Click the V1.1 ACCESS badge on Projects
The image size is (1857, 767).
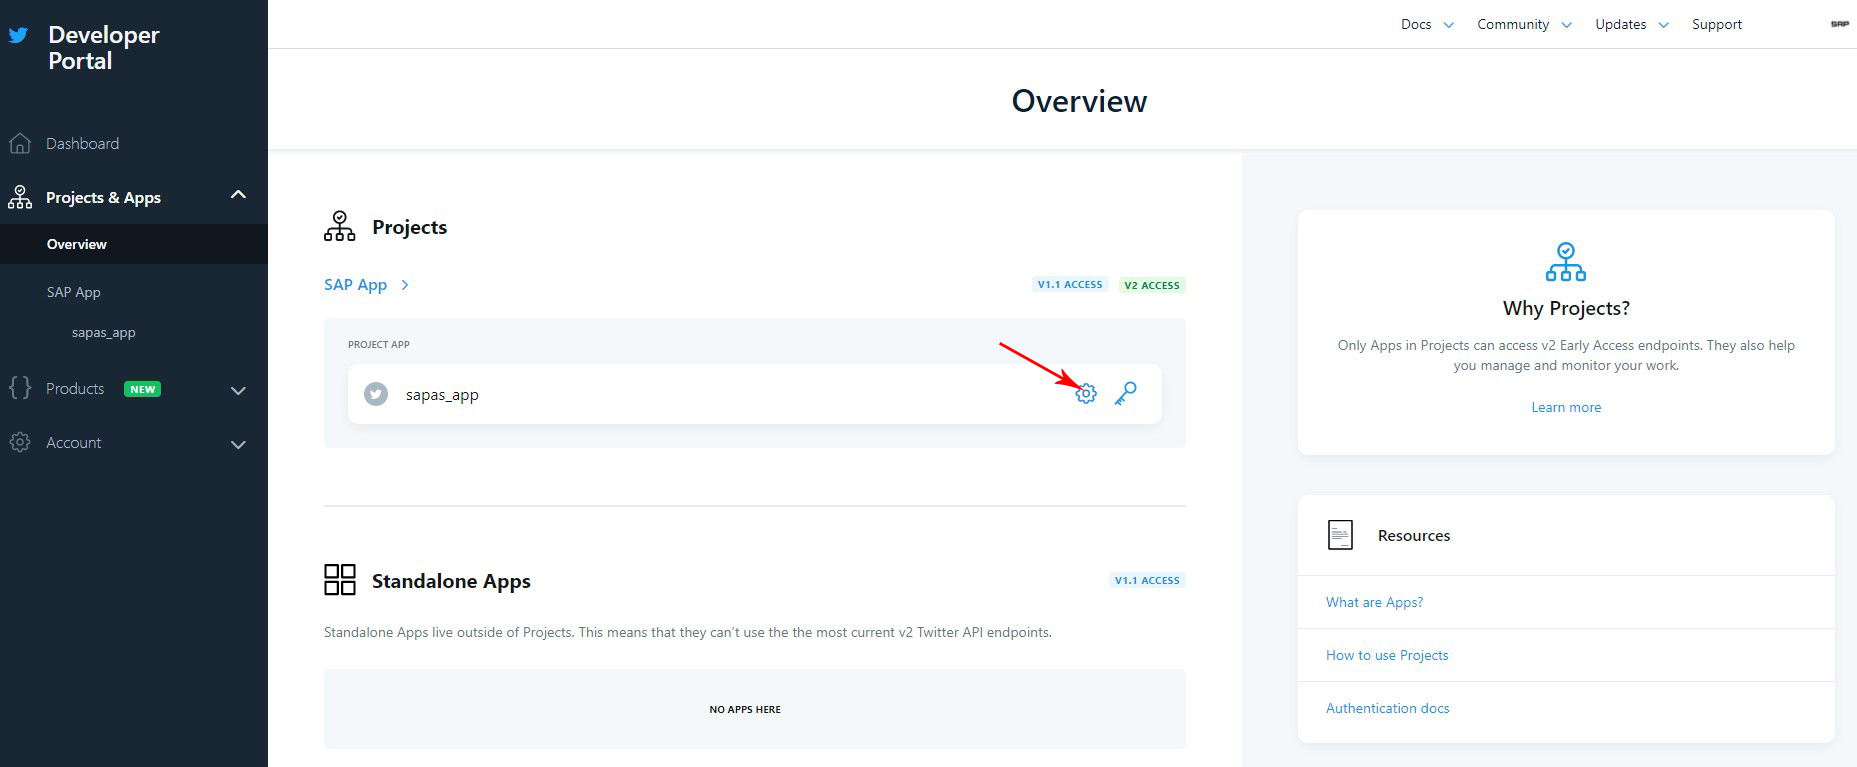point(1070,285)
